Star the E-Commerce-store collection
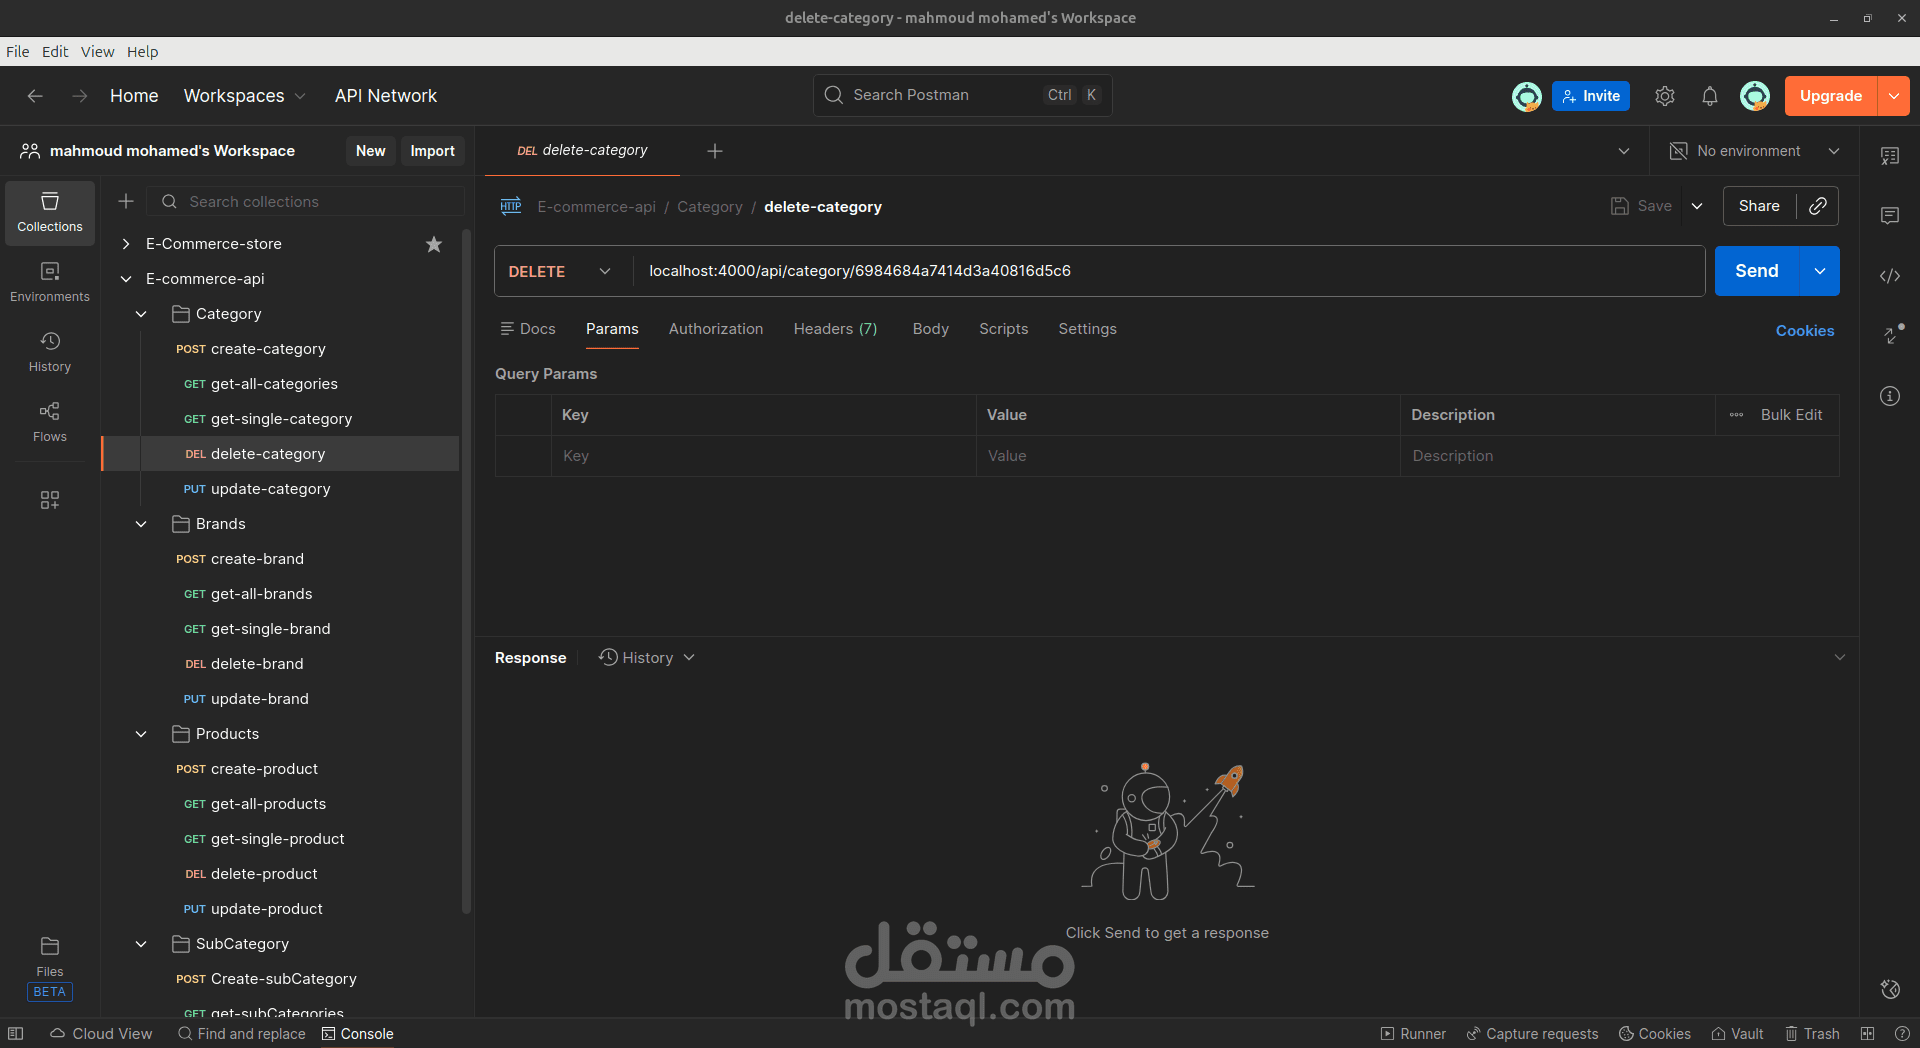This screenshot has width=1920, height=1048. coord(434,243)
